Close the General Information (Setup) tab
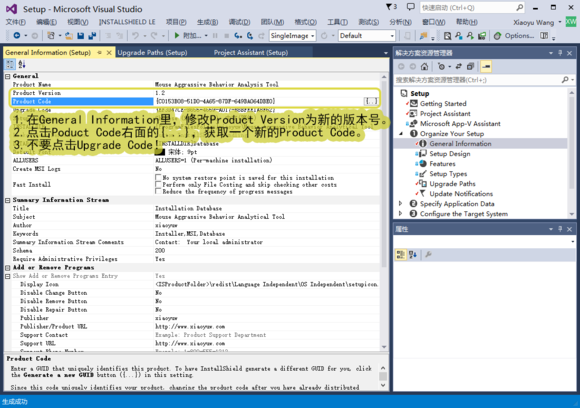 (x=109, y=53)
